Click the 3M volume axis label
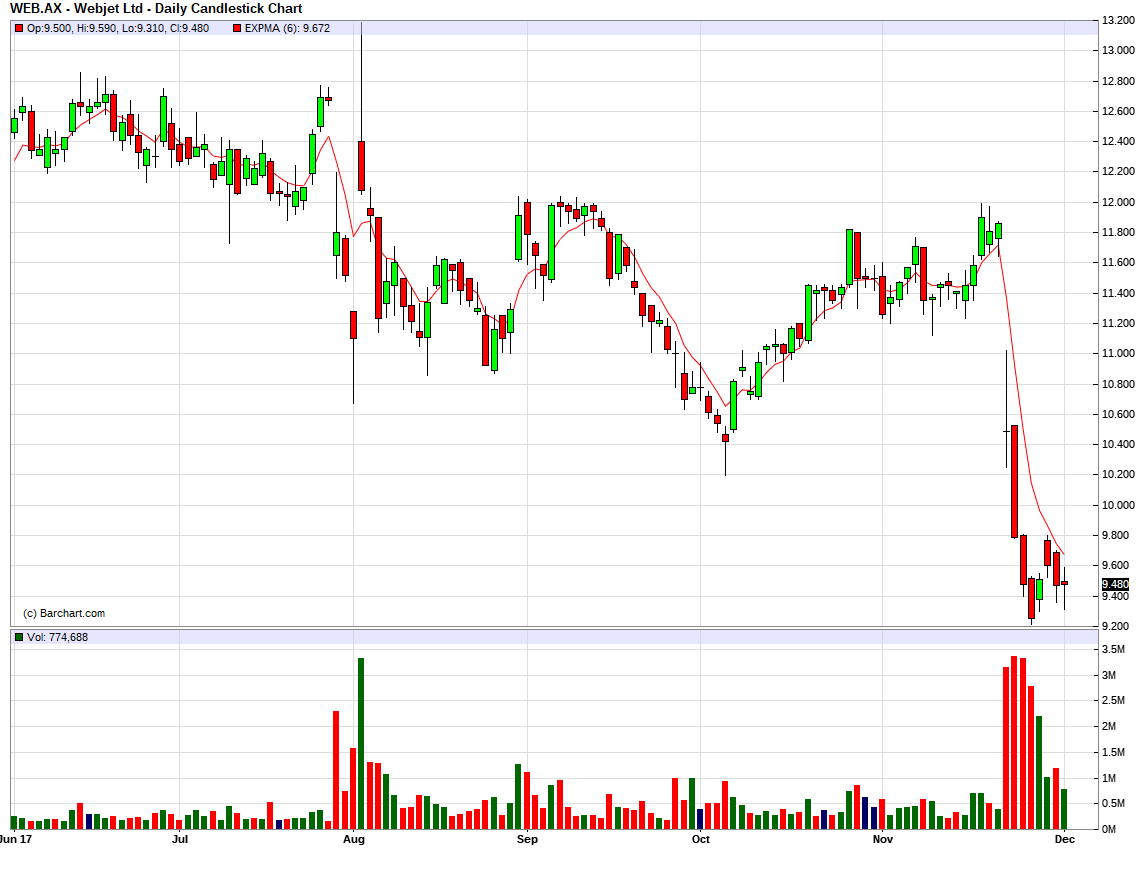 point(1109,675)
